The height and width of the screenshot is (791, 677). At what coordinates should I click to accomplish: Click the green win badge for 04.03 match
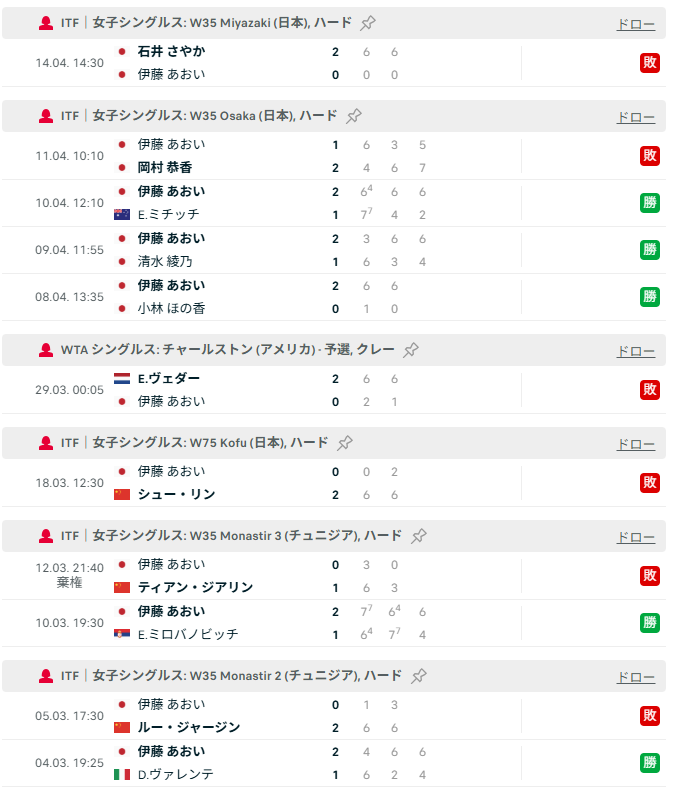coord(650,763)
